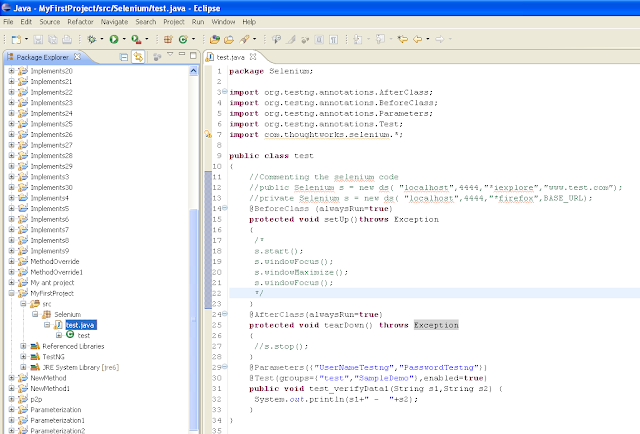This screenshot has height=434, width=640.
Task: Click the Package Explorer vertical scrollbar thumb
Action: coord(193,318)
